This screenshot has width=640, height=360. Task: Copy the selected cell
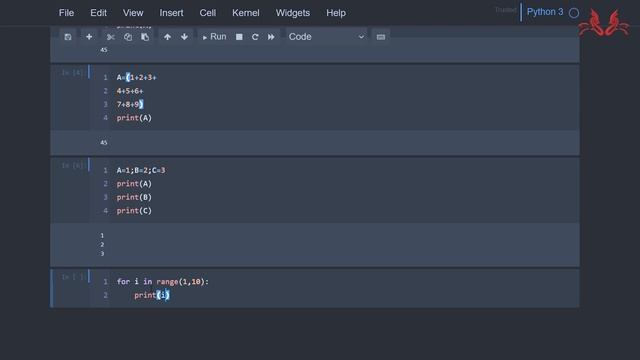(128, 37)
